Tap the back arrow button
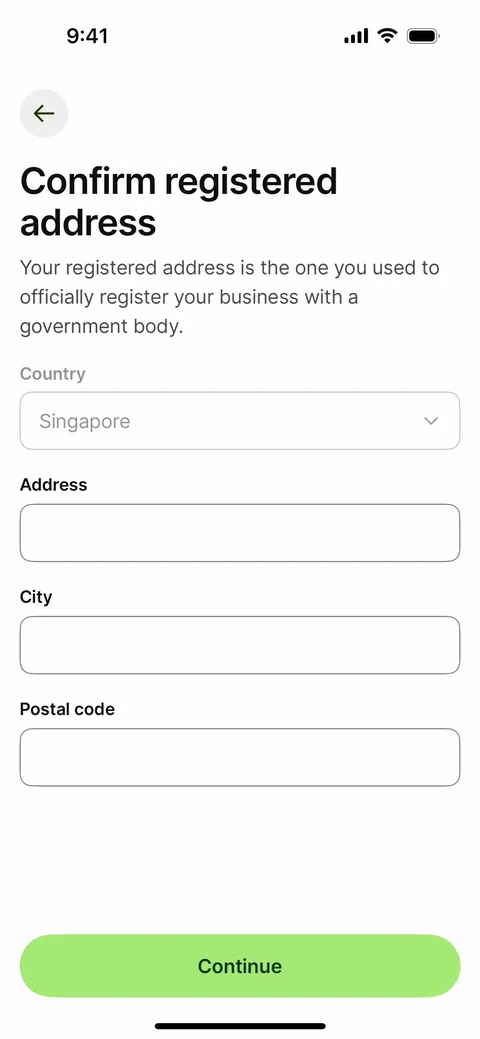The width and height of the screenshot is (480, 1039). [44, 113]
